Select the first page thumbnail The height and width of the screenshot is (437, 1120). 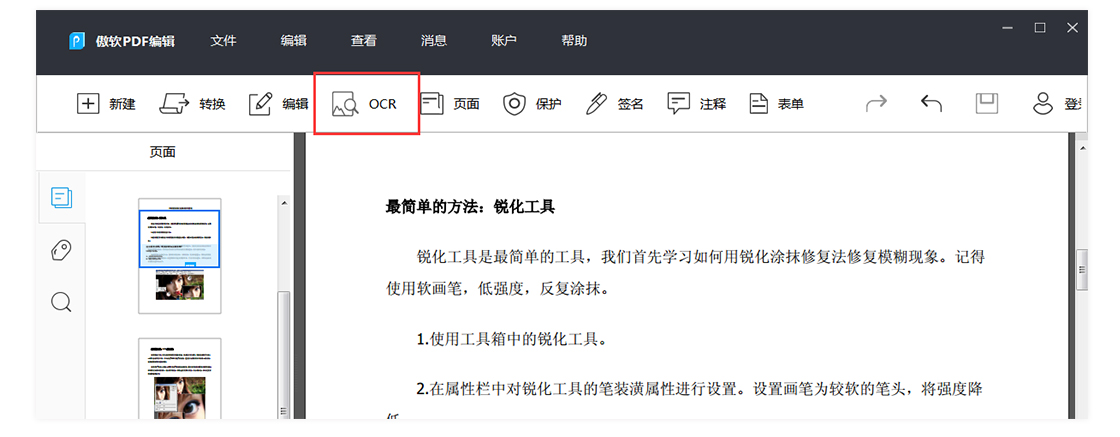pyautogui.click(x=179, y=256)
